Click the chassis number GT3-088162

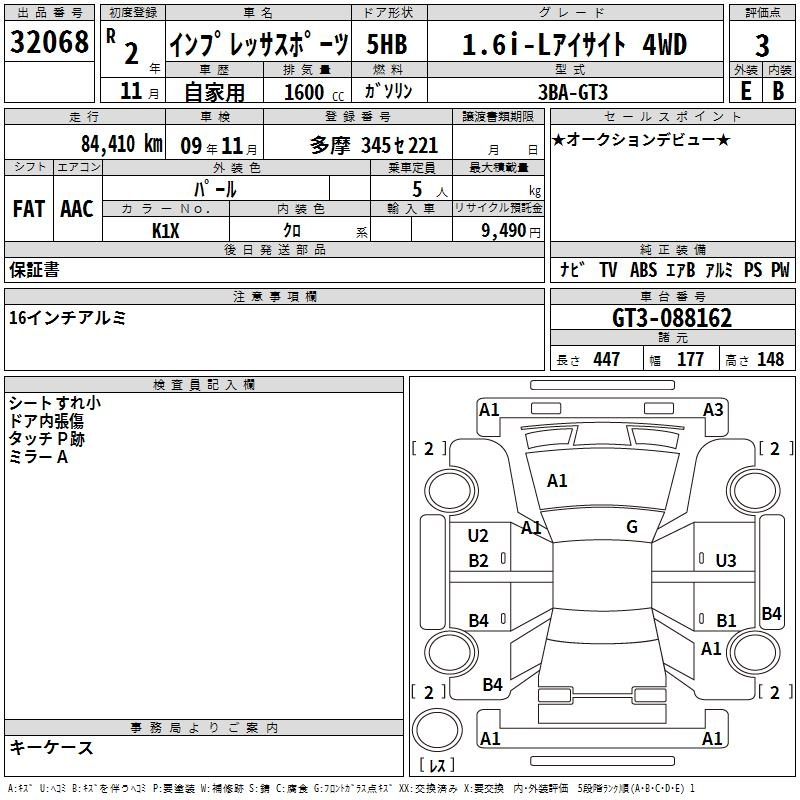point(672,318)
